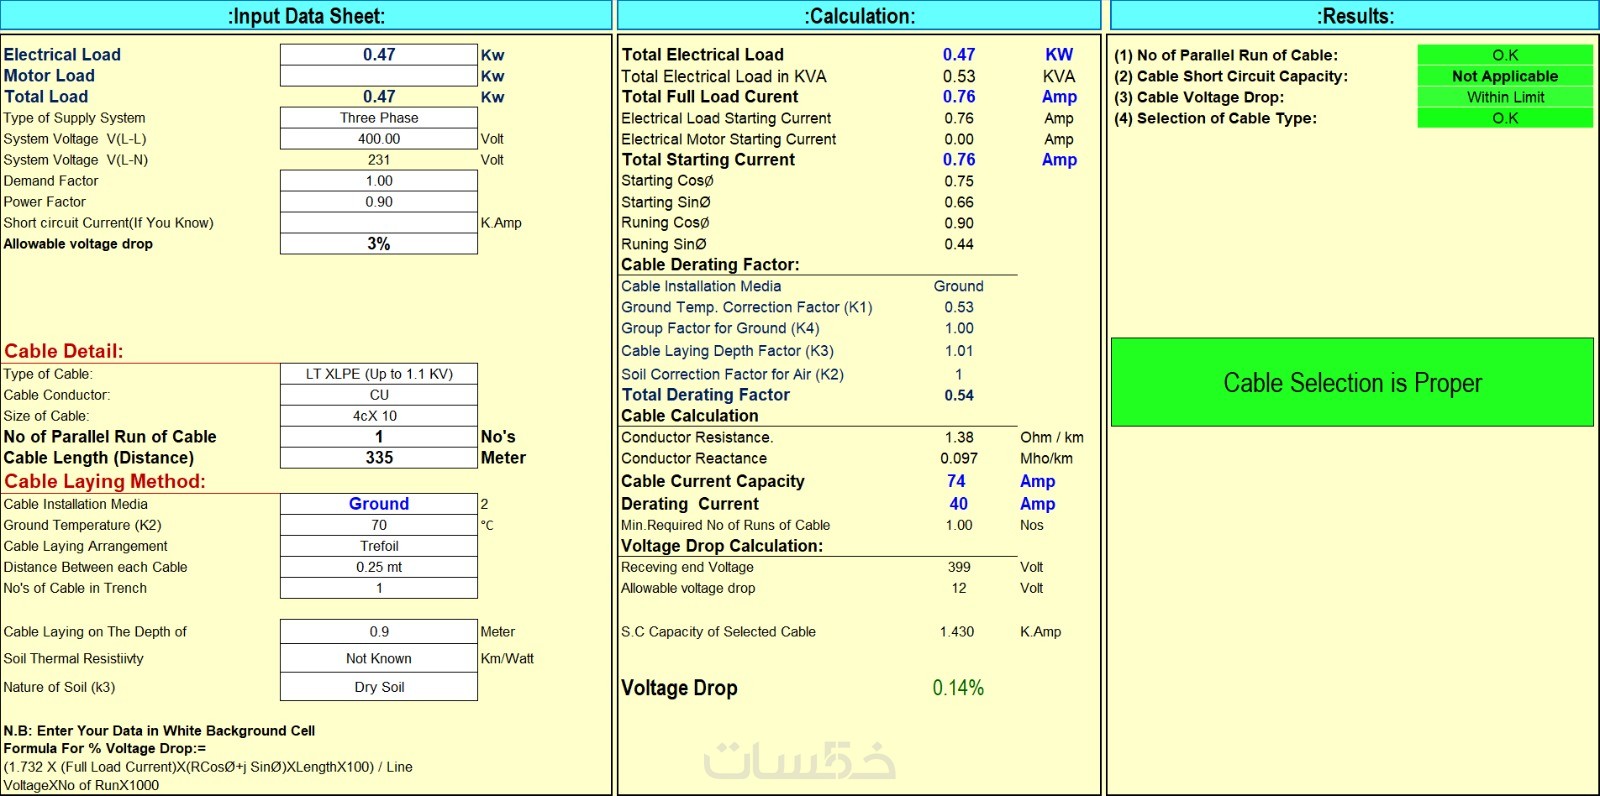Click the Ground Temp. Correction Factor (K1) label
The height and width of the screenshot is (796, 1600).
(746, 307)
